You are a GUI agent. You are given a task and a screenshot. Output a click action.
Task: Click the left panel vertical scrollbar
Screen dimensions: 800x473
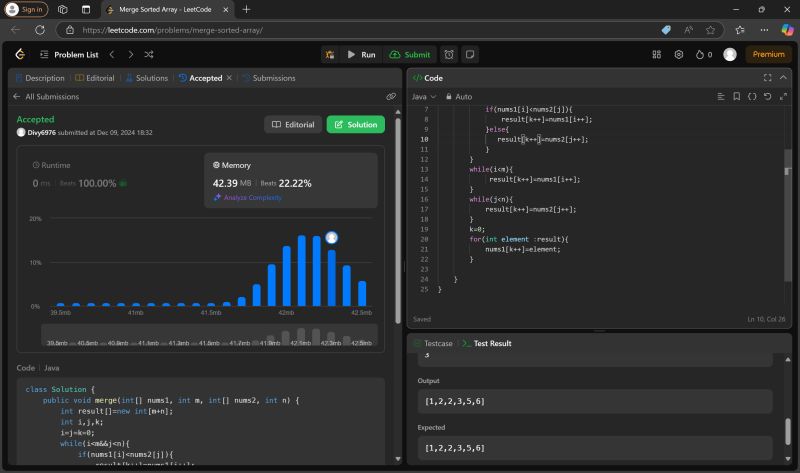pyautogui.click(x=398, y=219)
